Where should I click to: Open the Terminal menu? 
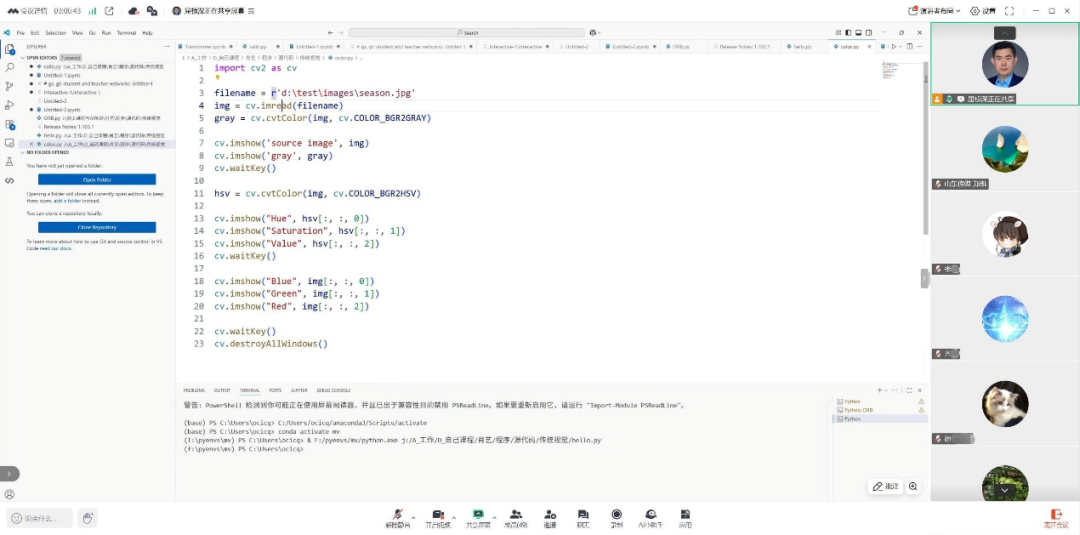point(126,32)
